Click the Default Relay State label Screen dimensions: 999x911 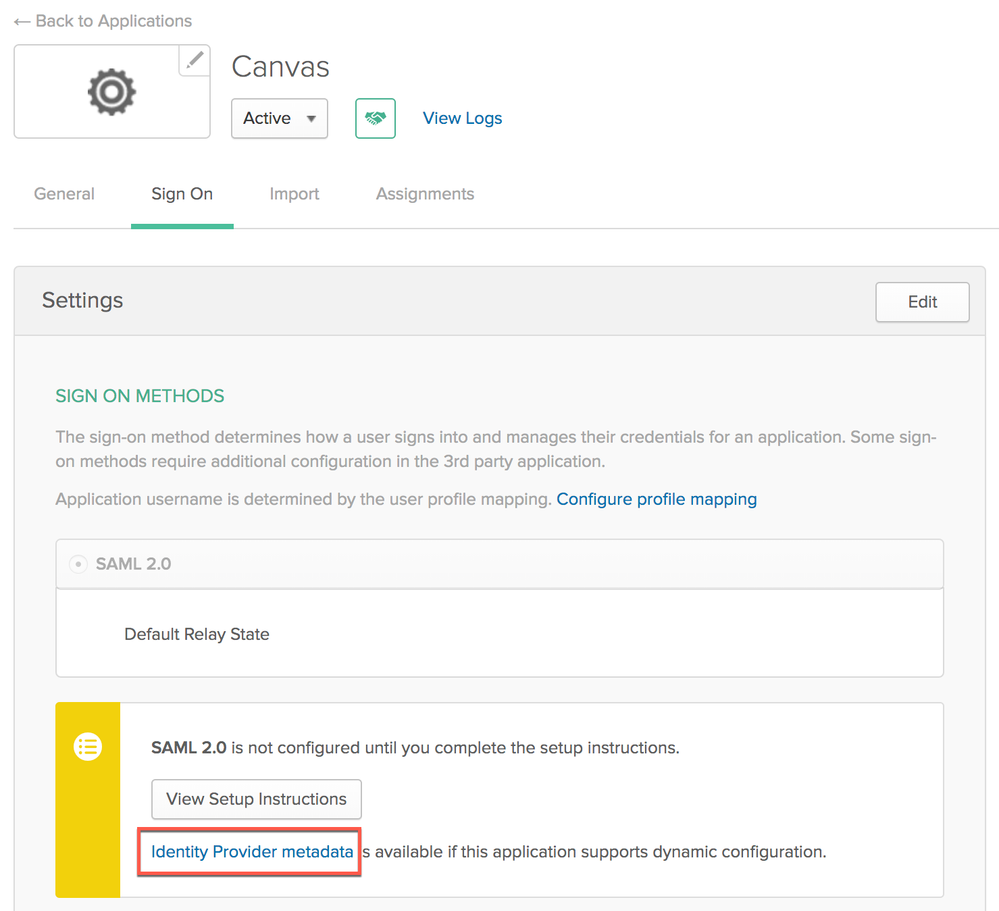tap(197, 635)
